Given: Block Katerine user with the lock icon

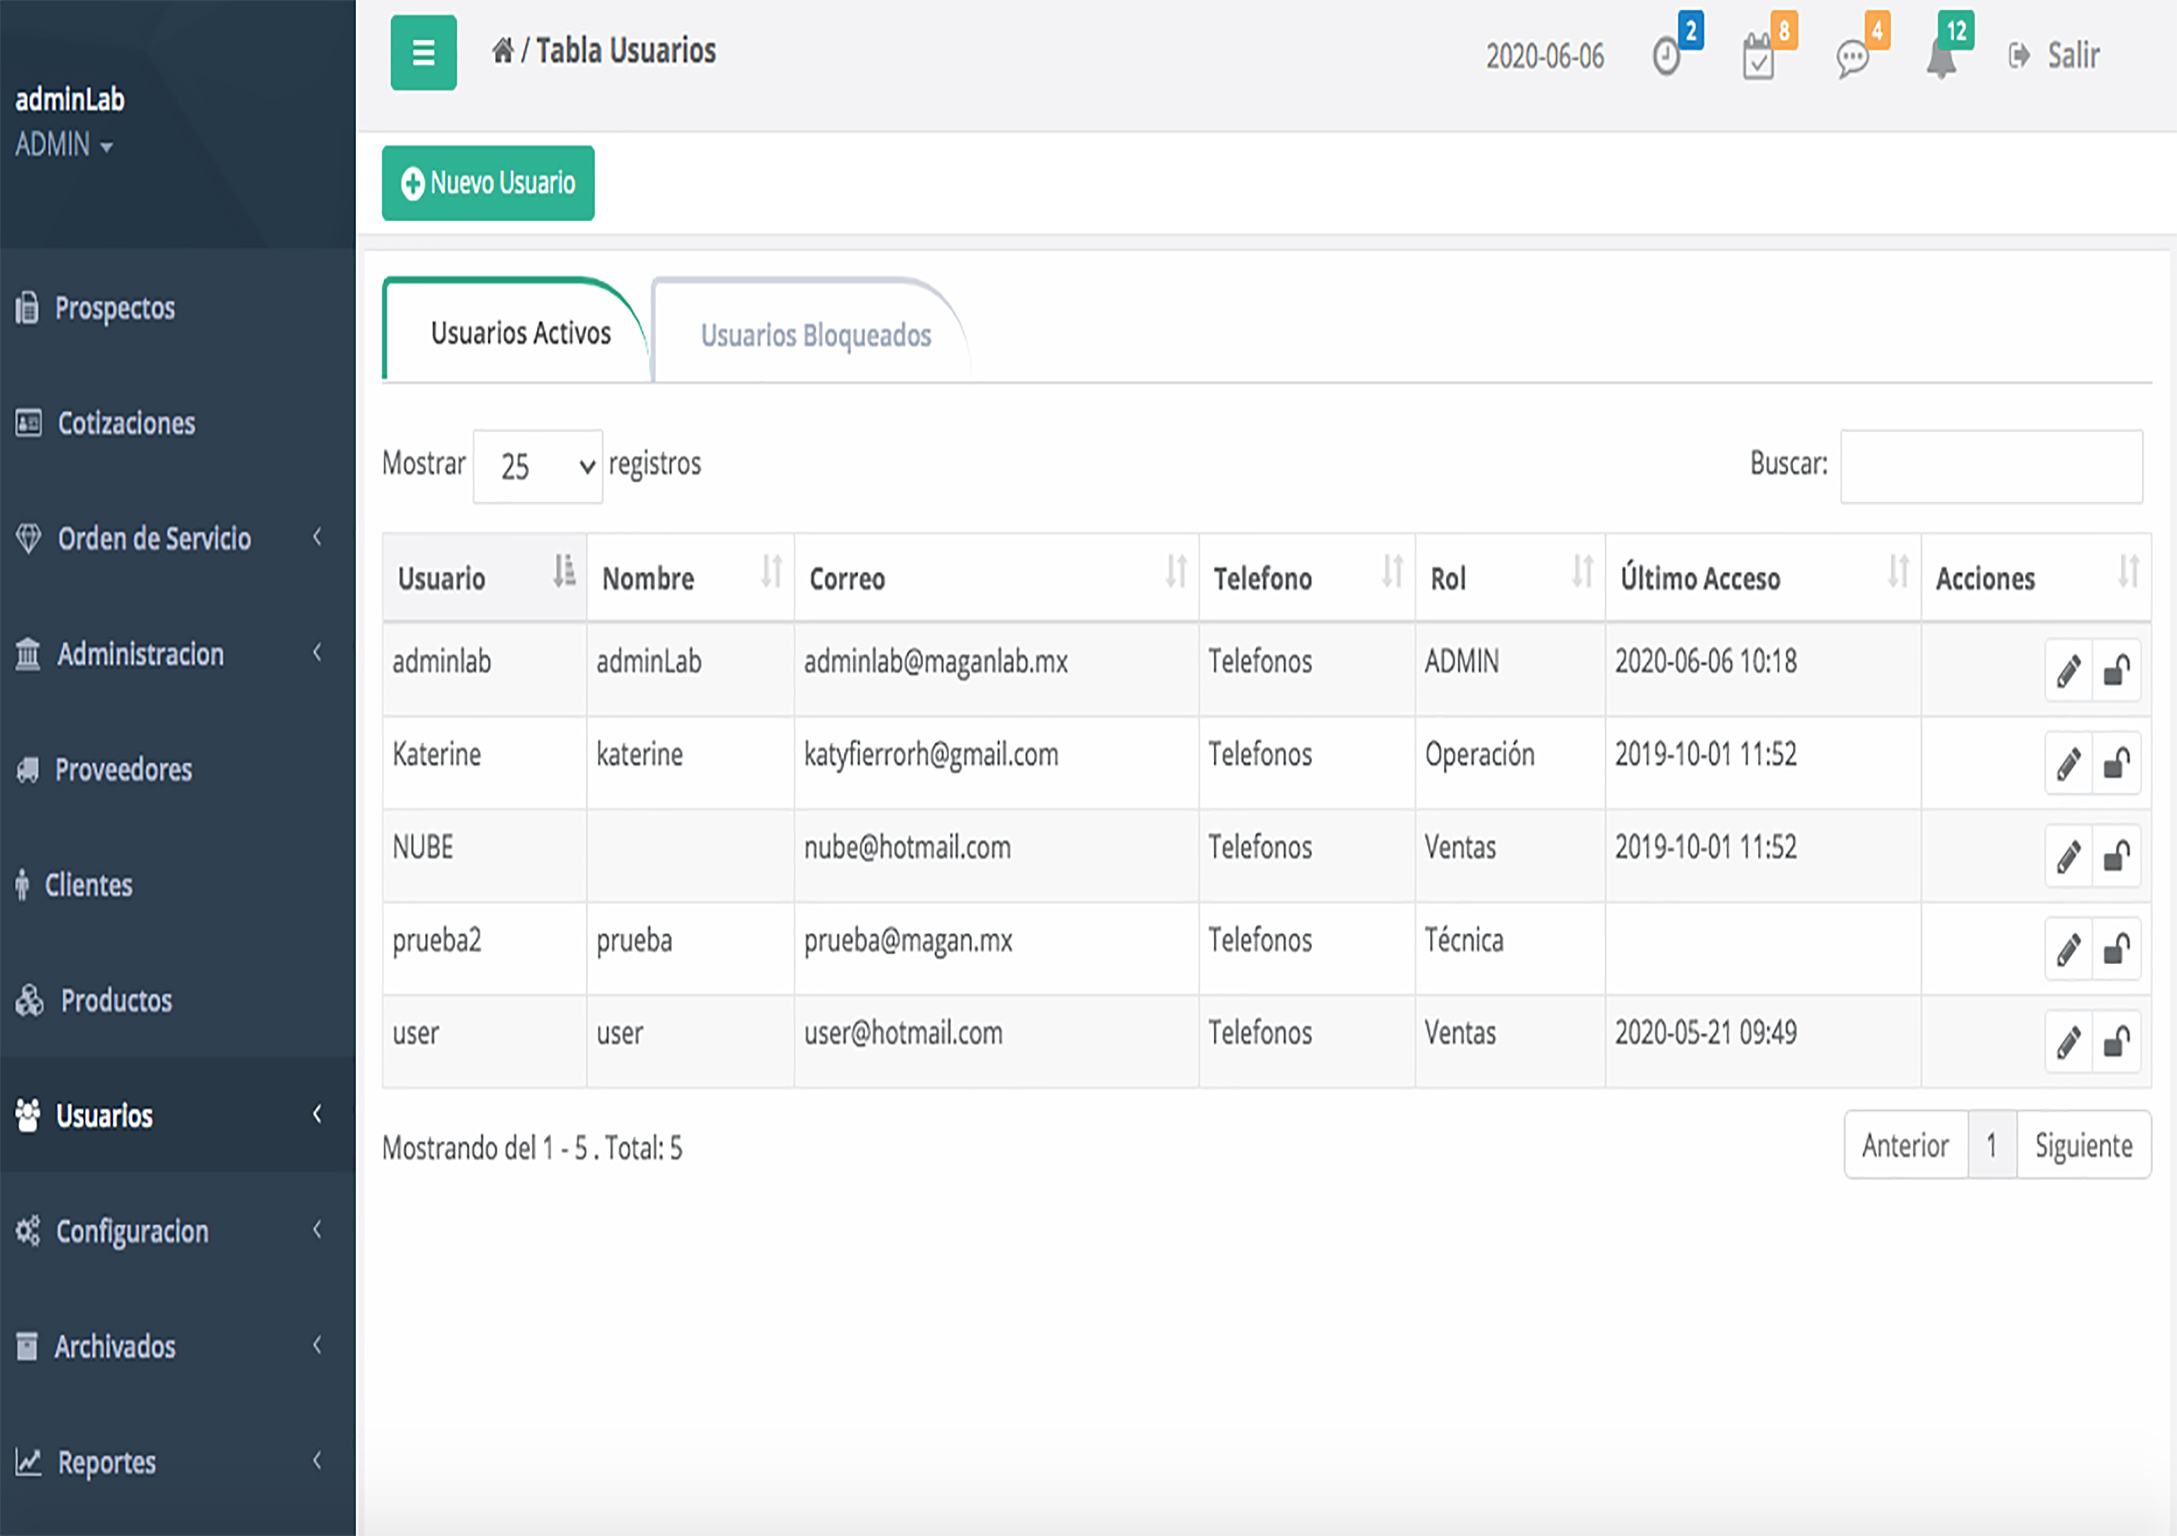Looking at the screenshot, I should coord(2116,764).
